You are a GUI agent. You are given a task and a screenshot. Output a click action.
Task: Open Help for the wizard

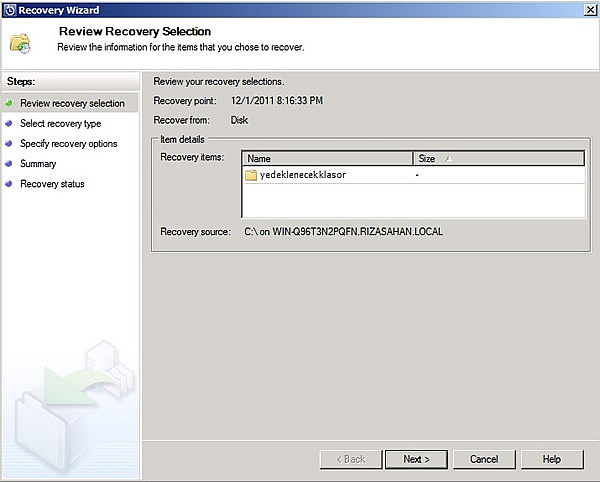point(552,459)
